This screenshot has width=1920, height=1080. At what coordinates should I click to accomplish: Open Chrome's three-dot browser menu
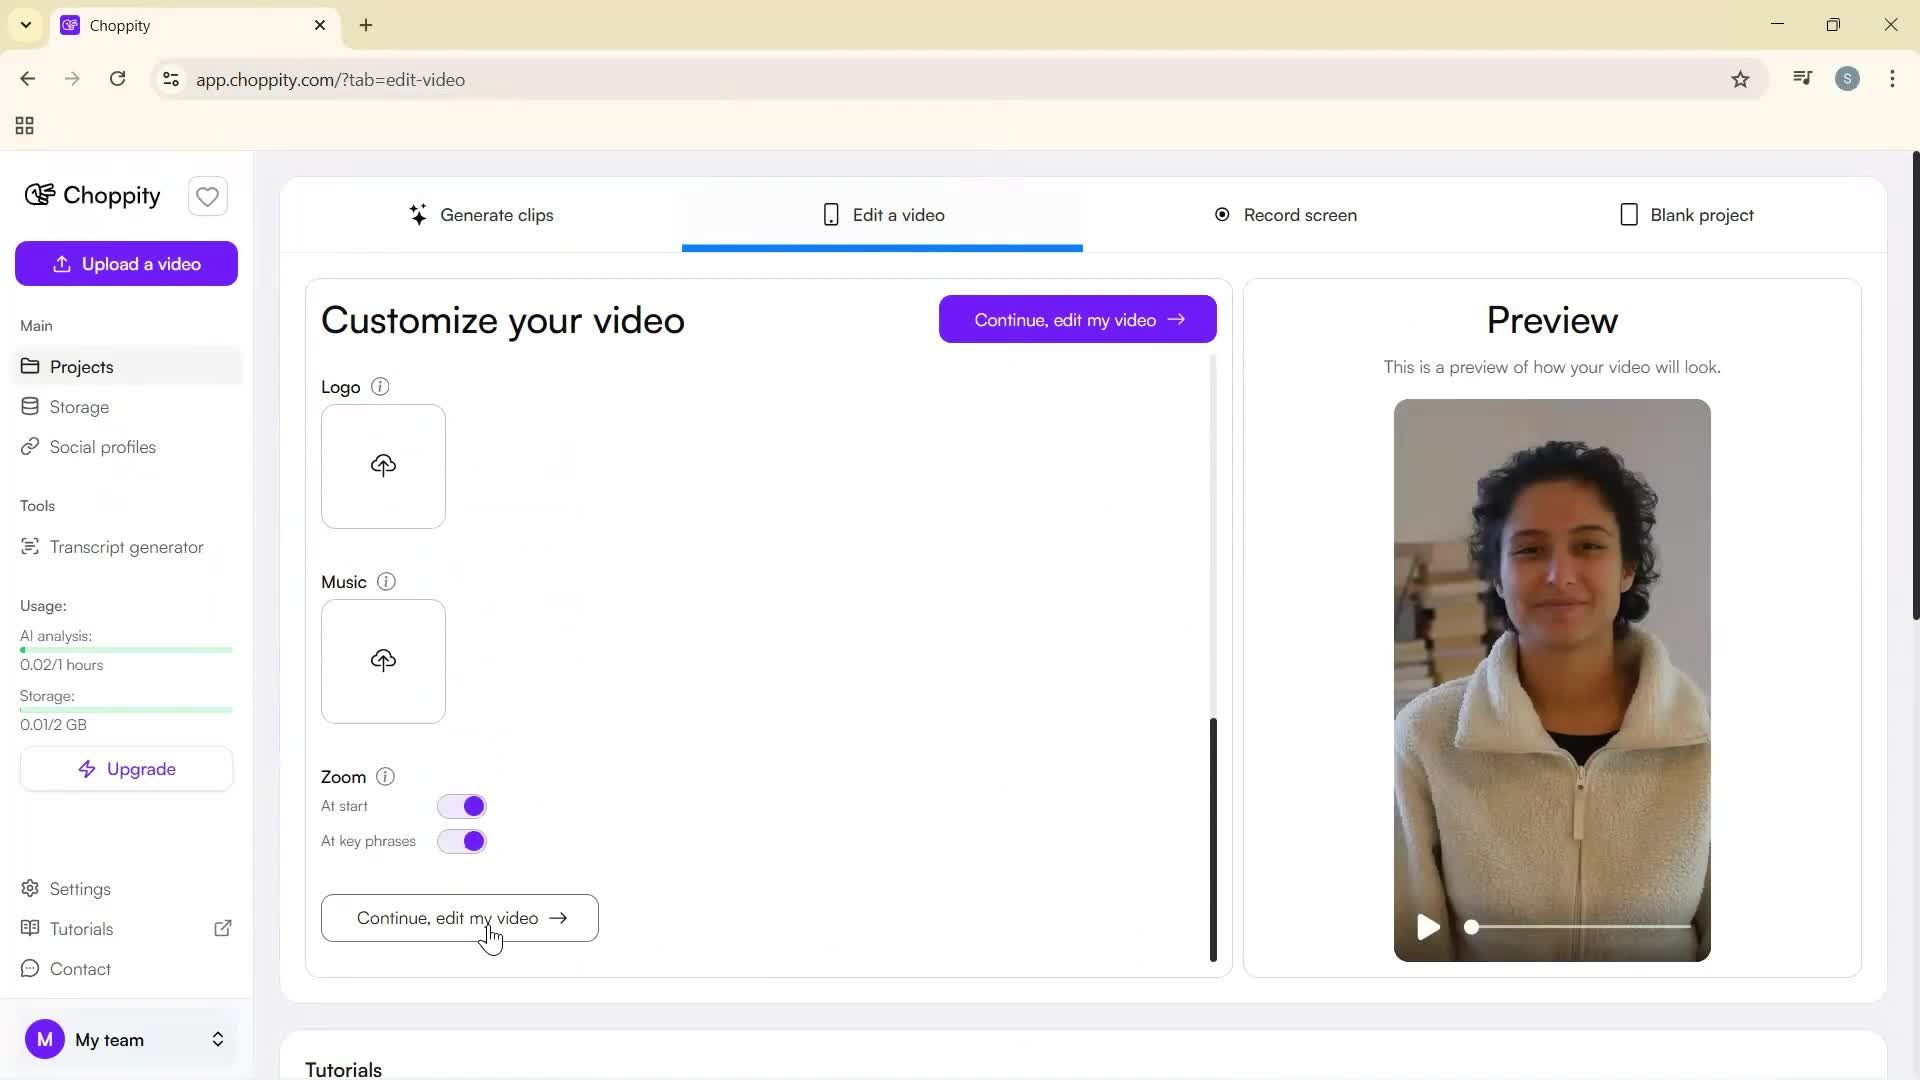(1892, 79)
